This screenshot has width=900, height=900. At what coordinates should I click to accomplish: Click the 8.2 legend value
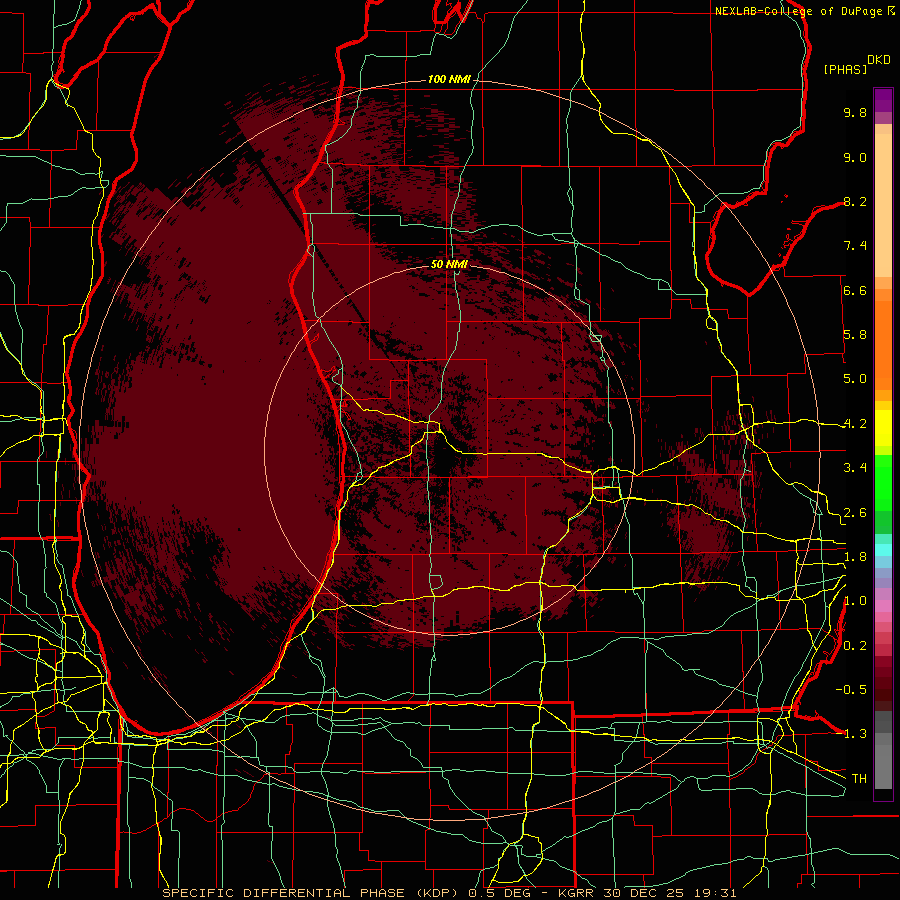(855, 201)
